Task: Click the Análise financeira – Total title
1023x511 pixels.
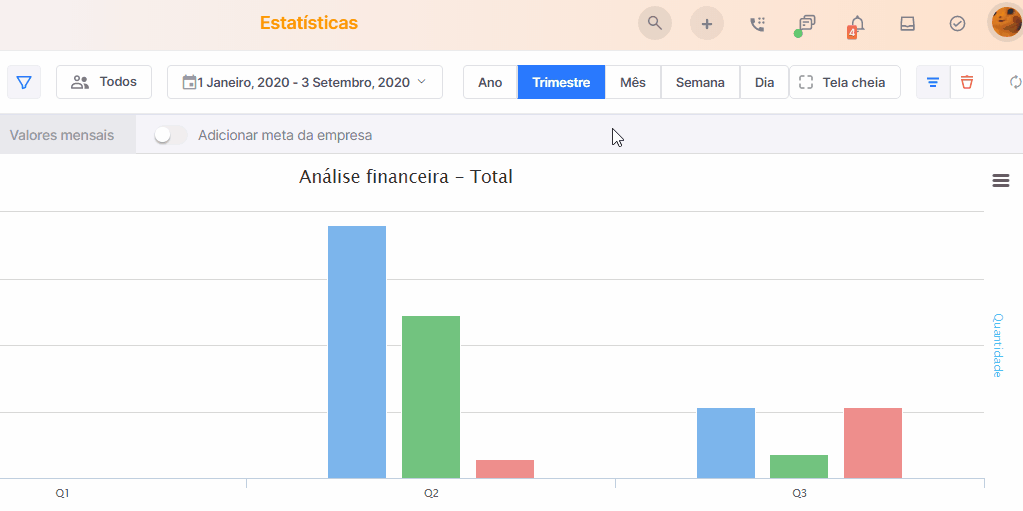Action: click(x=406, y=177)
